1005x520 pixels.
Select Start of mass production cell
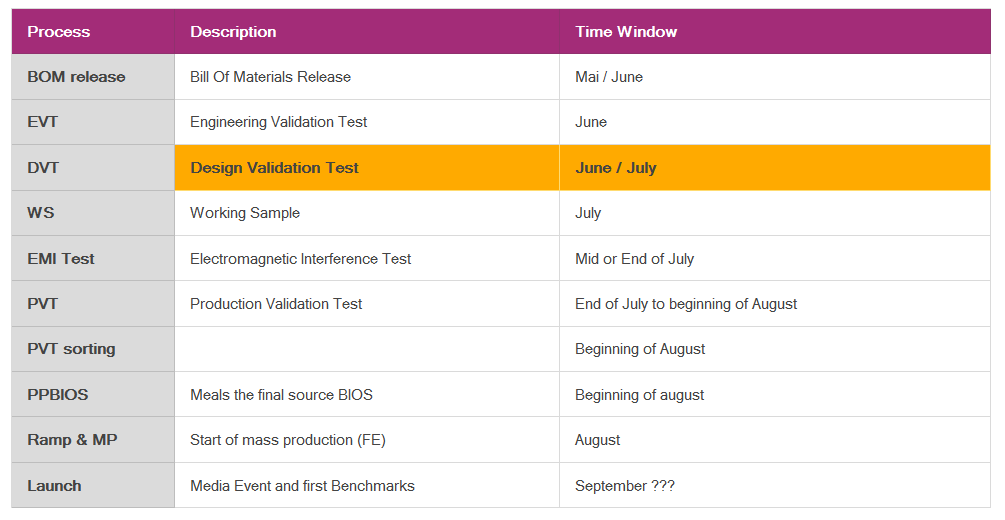tap(287, 440)
